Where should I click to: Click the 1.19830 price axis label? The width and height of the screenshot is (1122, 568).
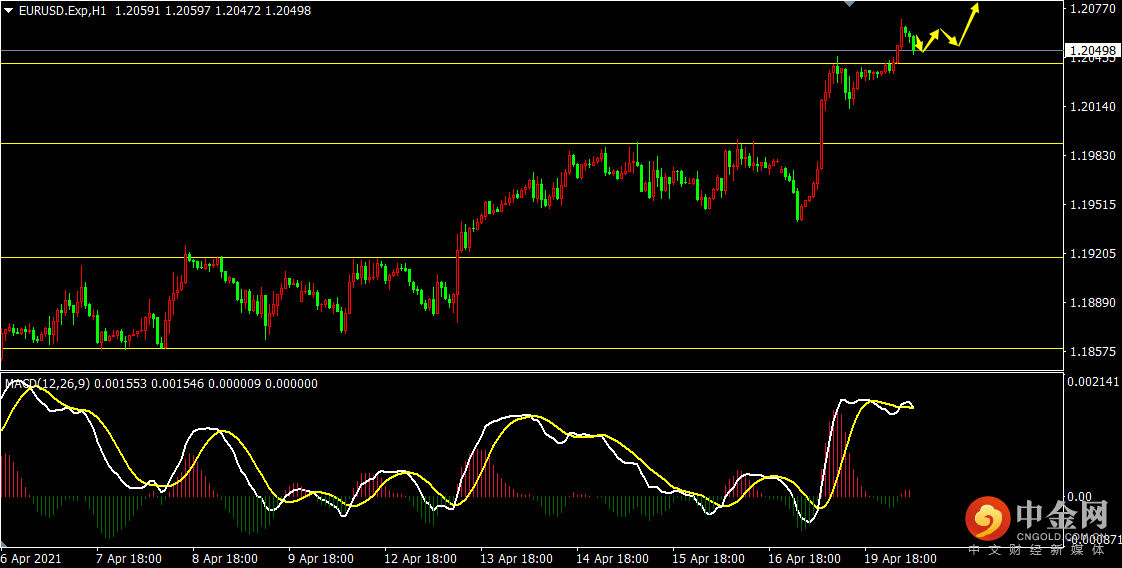1092,156
